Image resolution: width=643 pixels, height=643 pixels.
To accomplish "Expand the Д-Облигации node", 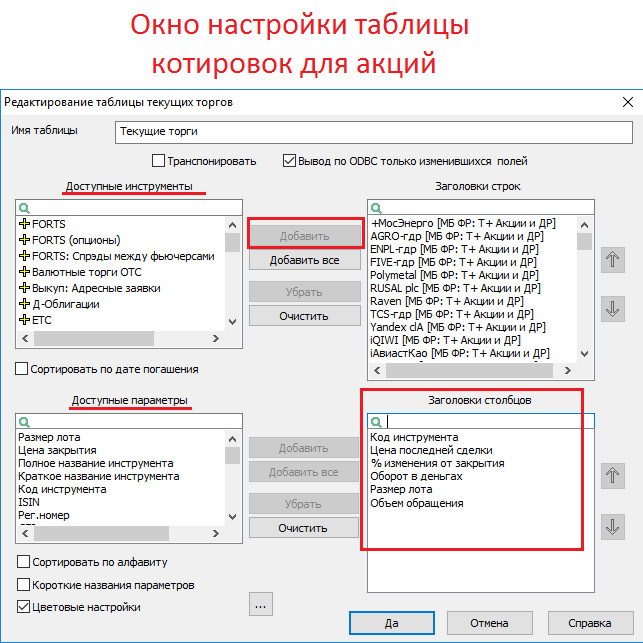I will click(x=24, y=303).
